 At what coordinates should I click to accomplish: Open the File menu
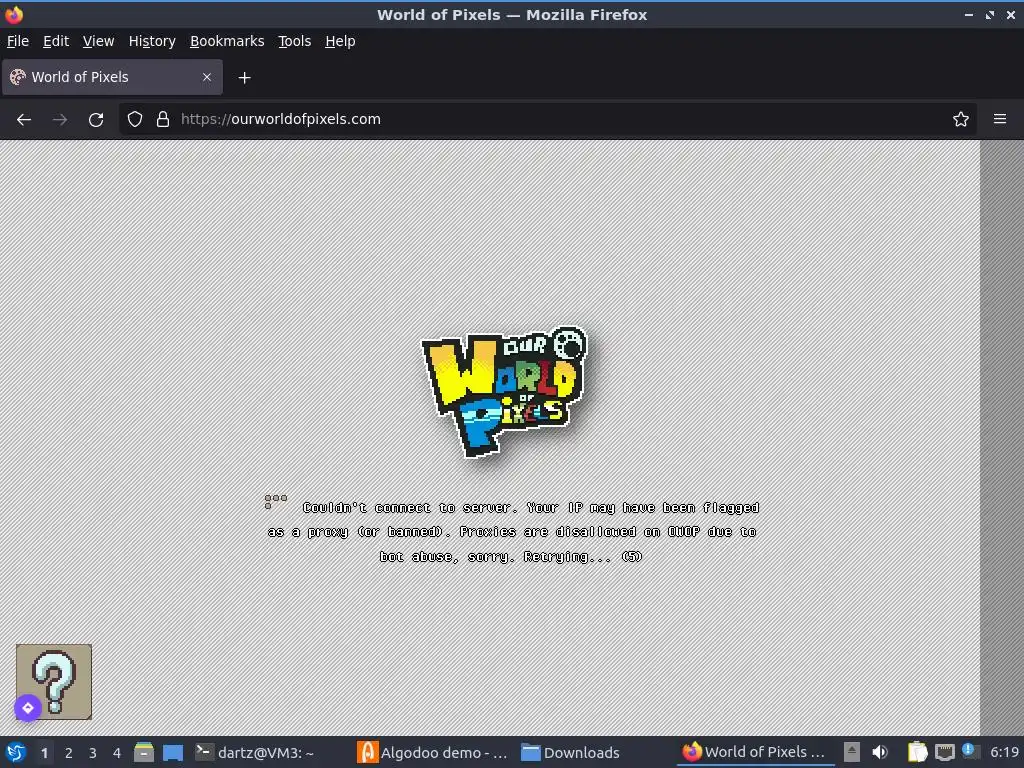point(18,41)
